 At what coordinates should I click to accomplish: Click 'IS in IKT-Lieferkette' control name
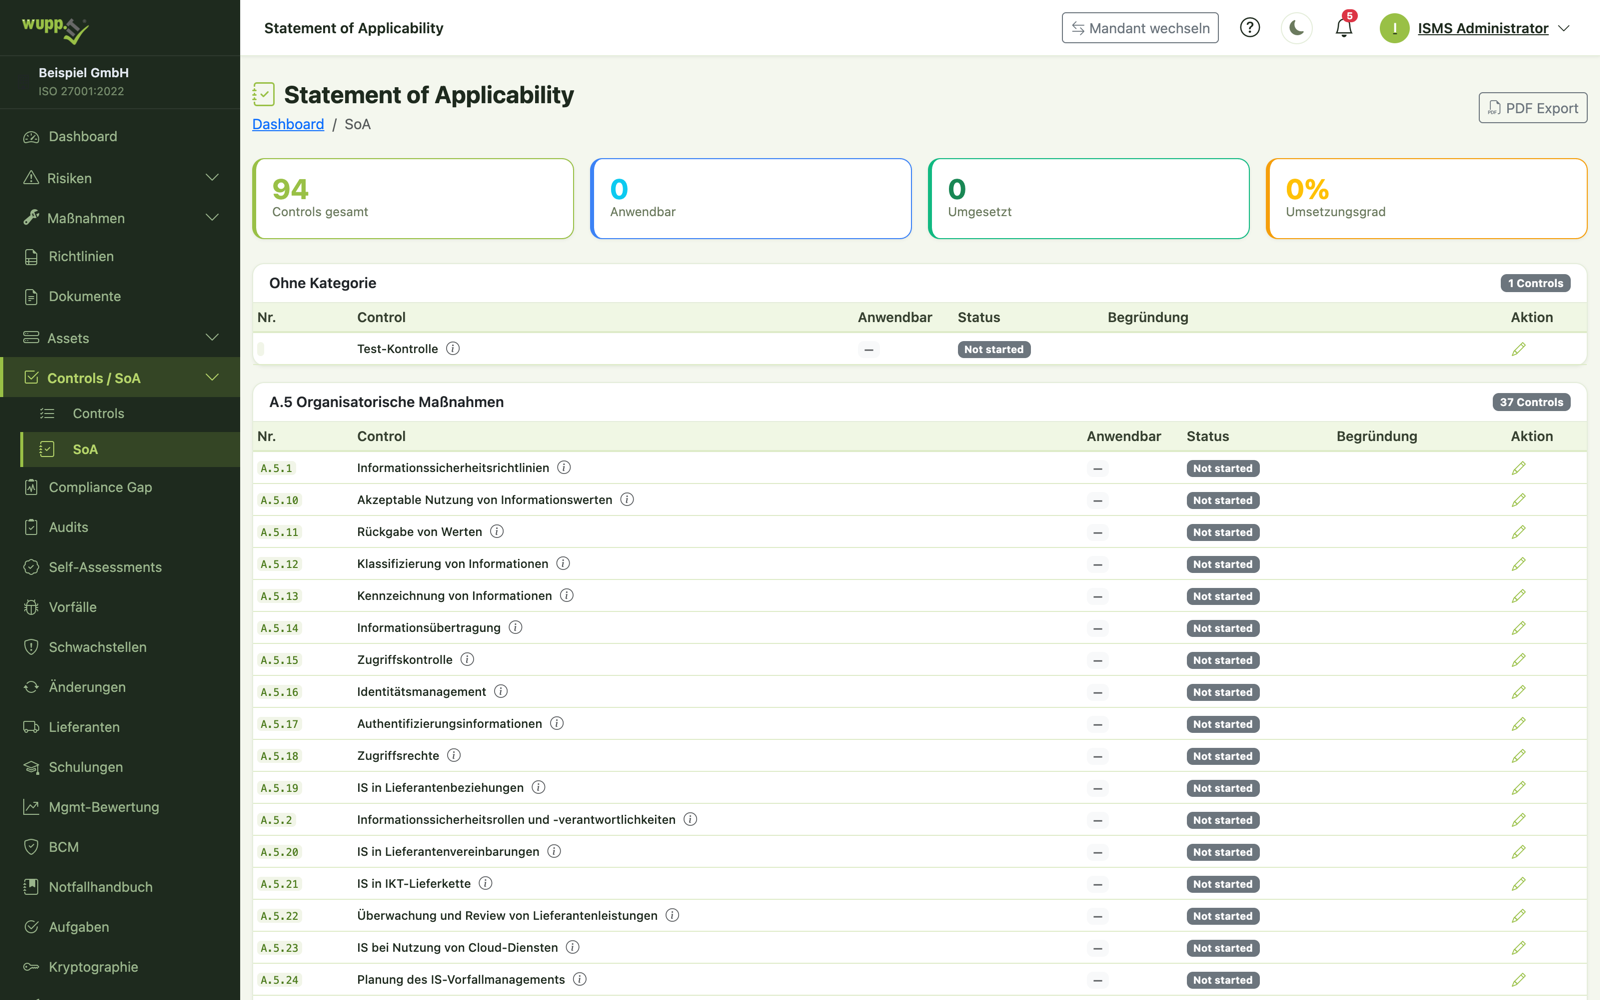414,884
